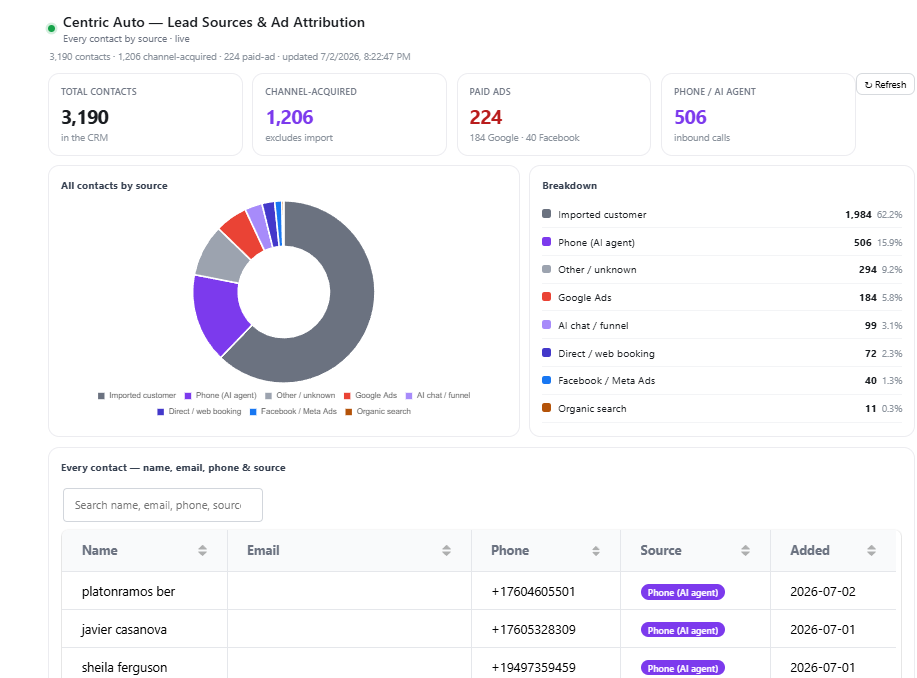Sort the table by Source column
This screenshot has height=678, width=917.
746,550
